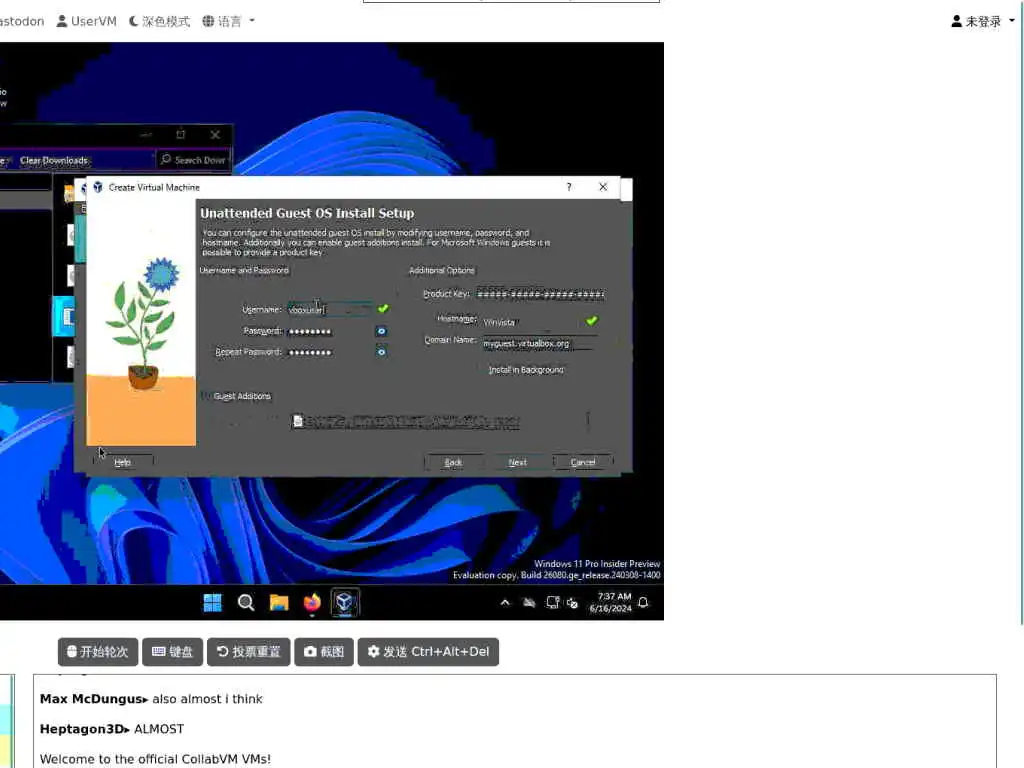This screenshot has height=768, width=1024.
Task: Click the page vertical scrollbar on the right
Action: [1021, 313]
